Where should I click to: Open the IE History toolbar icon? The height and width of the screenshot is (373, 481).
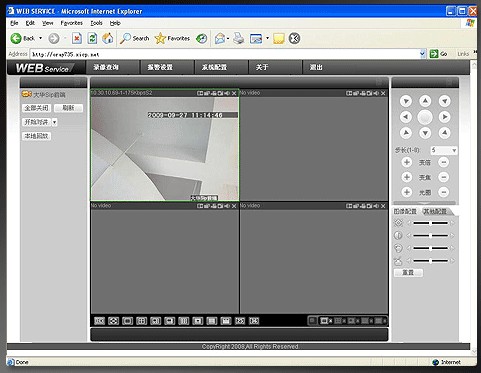pyautogui.click(x=201, y=39)
